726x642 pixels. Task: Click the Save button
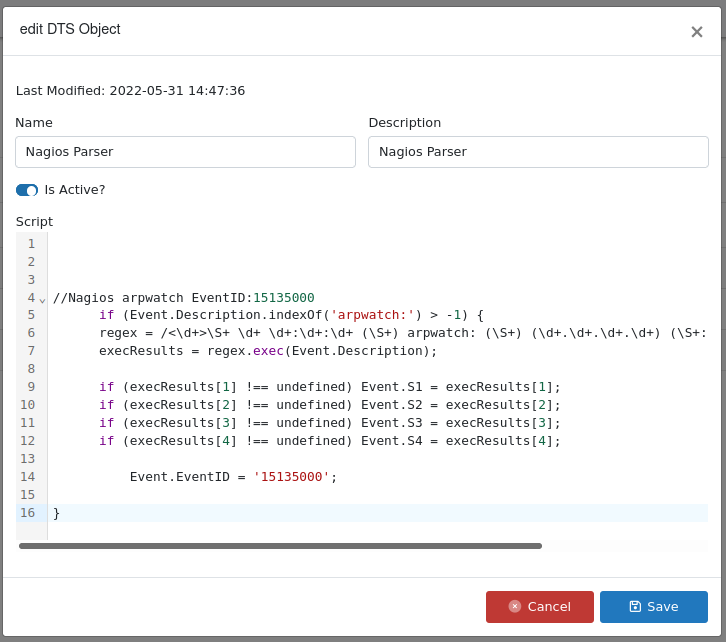[x=653, y=606]
